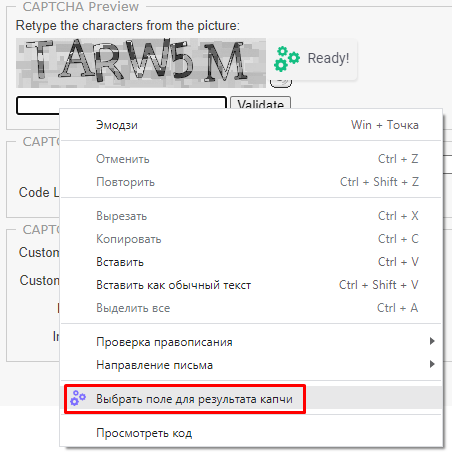452x456 pixels.
Task: Click the green gears solver icon
Action: point(287,59)
